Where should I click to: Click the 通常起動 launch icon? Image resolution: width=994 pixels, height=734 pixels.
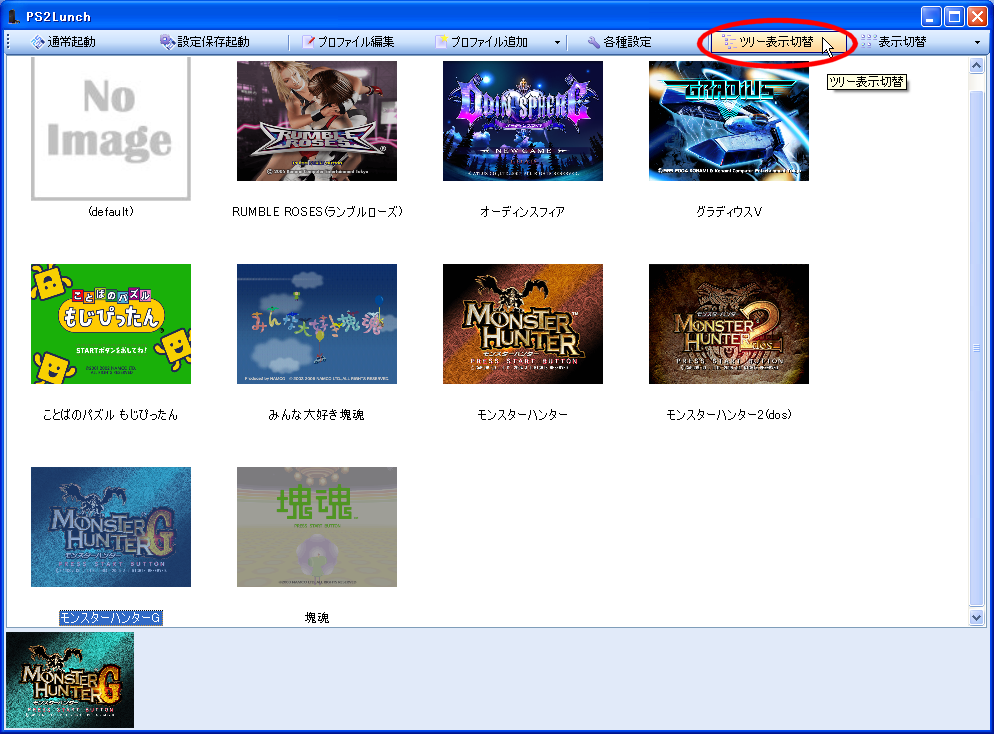click(37, 42)
